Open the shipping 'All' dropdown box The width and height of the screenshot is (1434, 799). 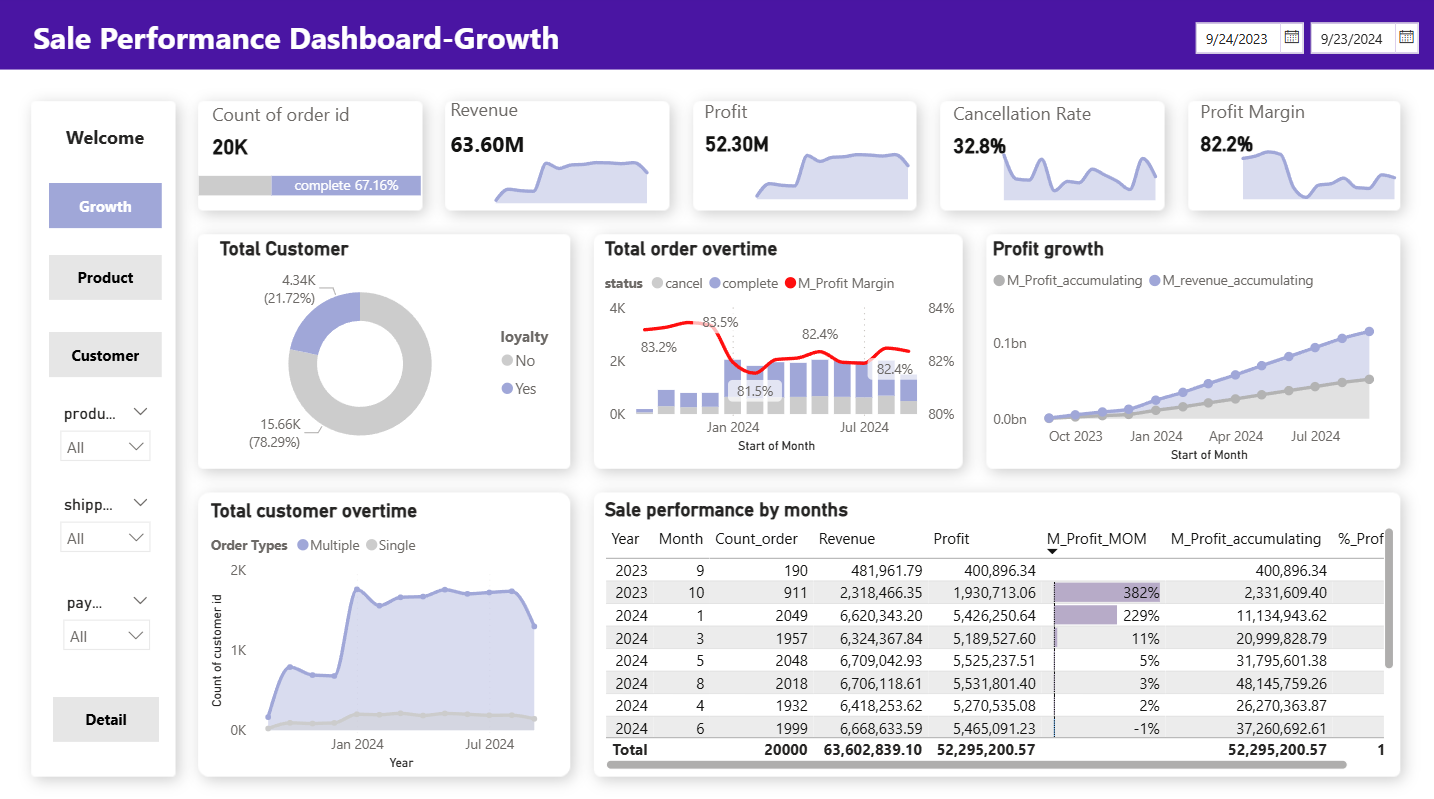(105, 538)
